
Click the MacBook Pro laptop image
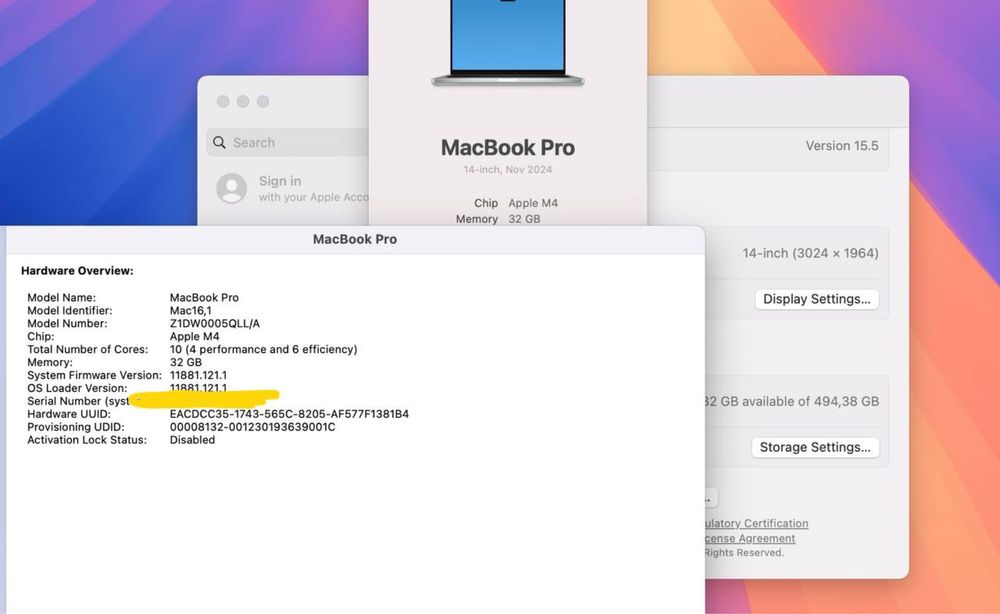(x=508, y=43)
